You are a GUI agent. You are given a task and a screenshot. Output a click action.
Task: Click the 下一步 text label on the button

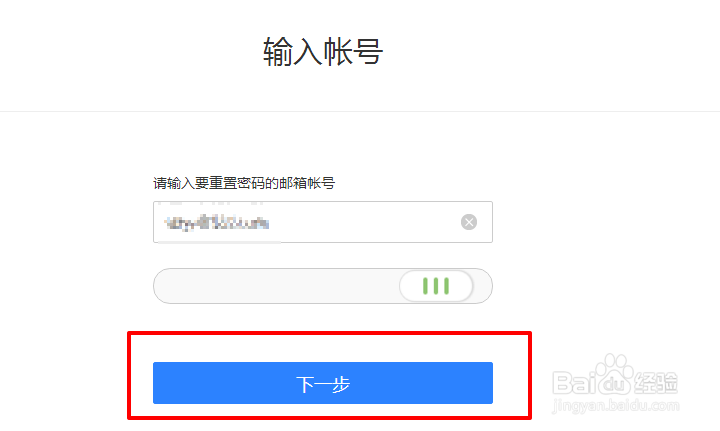coord(323,384)
